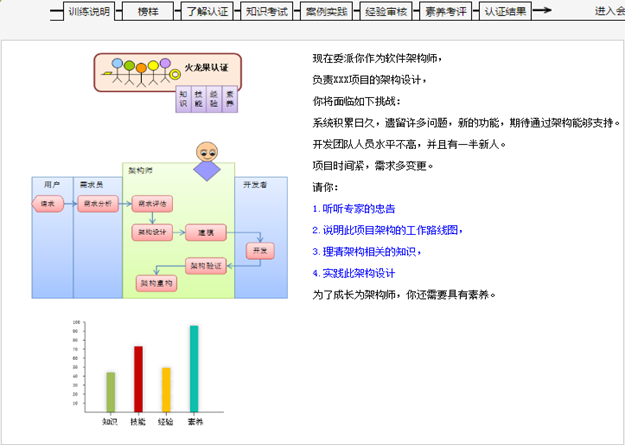Switch to the 了解认证 step
This screenshot has height=445, width=625.
pyautogui.click(x=207, y=12)
